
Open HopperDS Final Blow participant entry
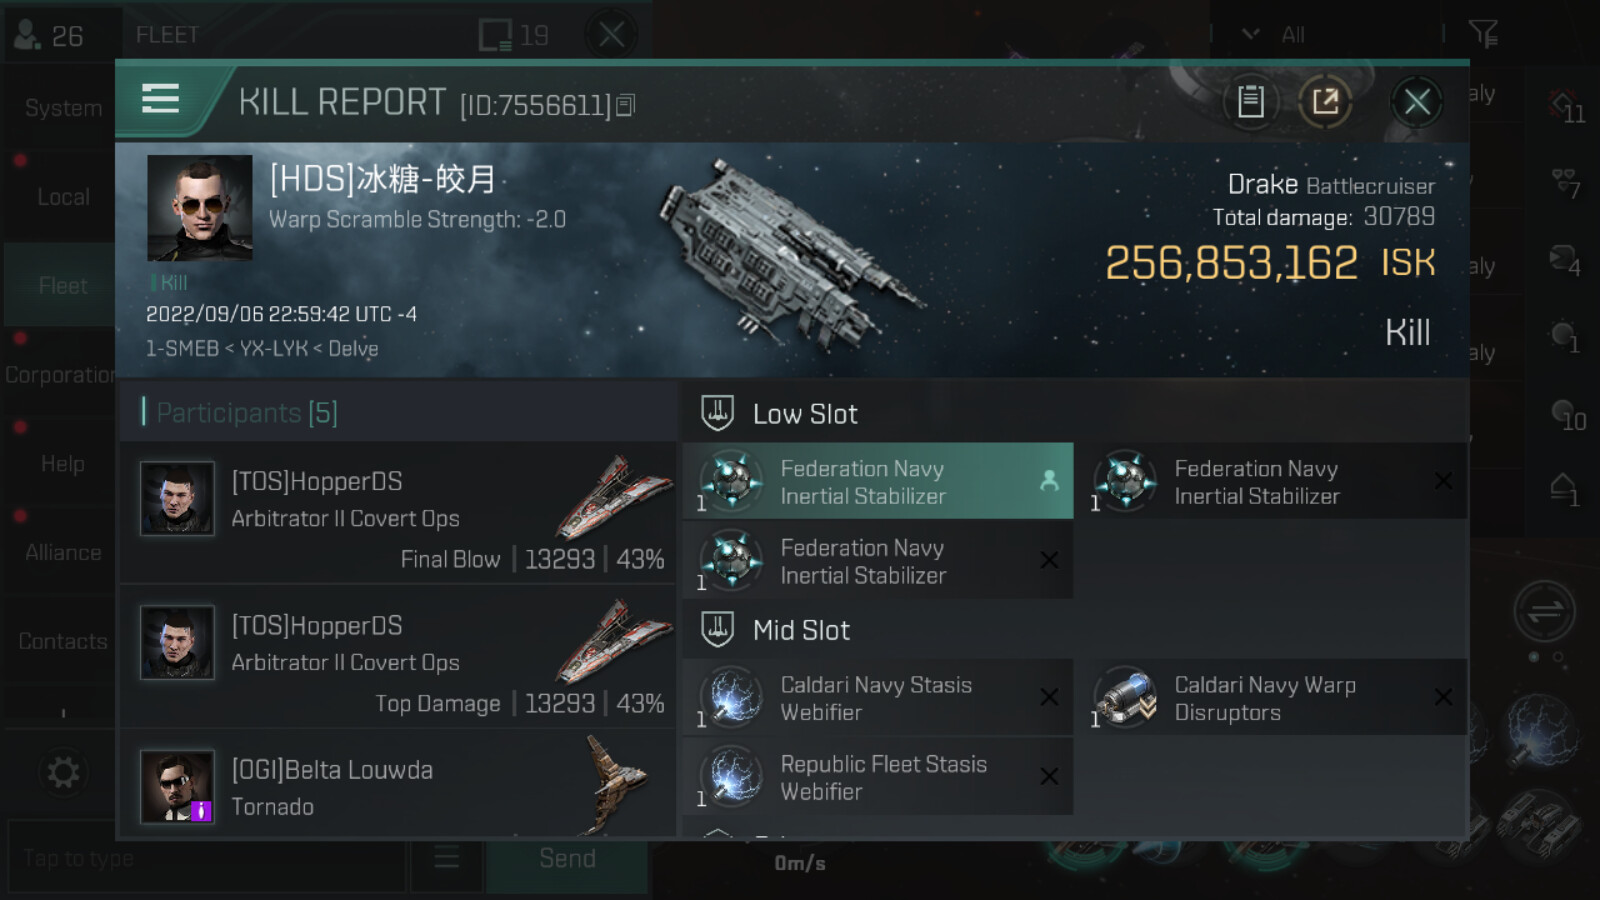pyautogui.click(x=398, y=513)
